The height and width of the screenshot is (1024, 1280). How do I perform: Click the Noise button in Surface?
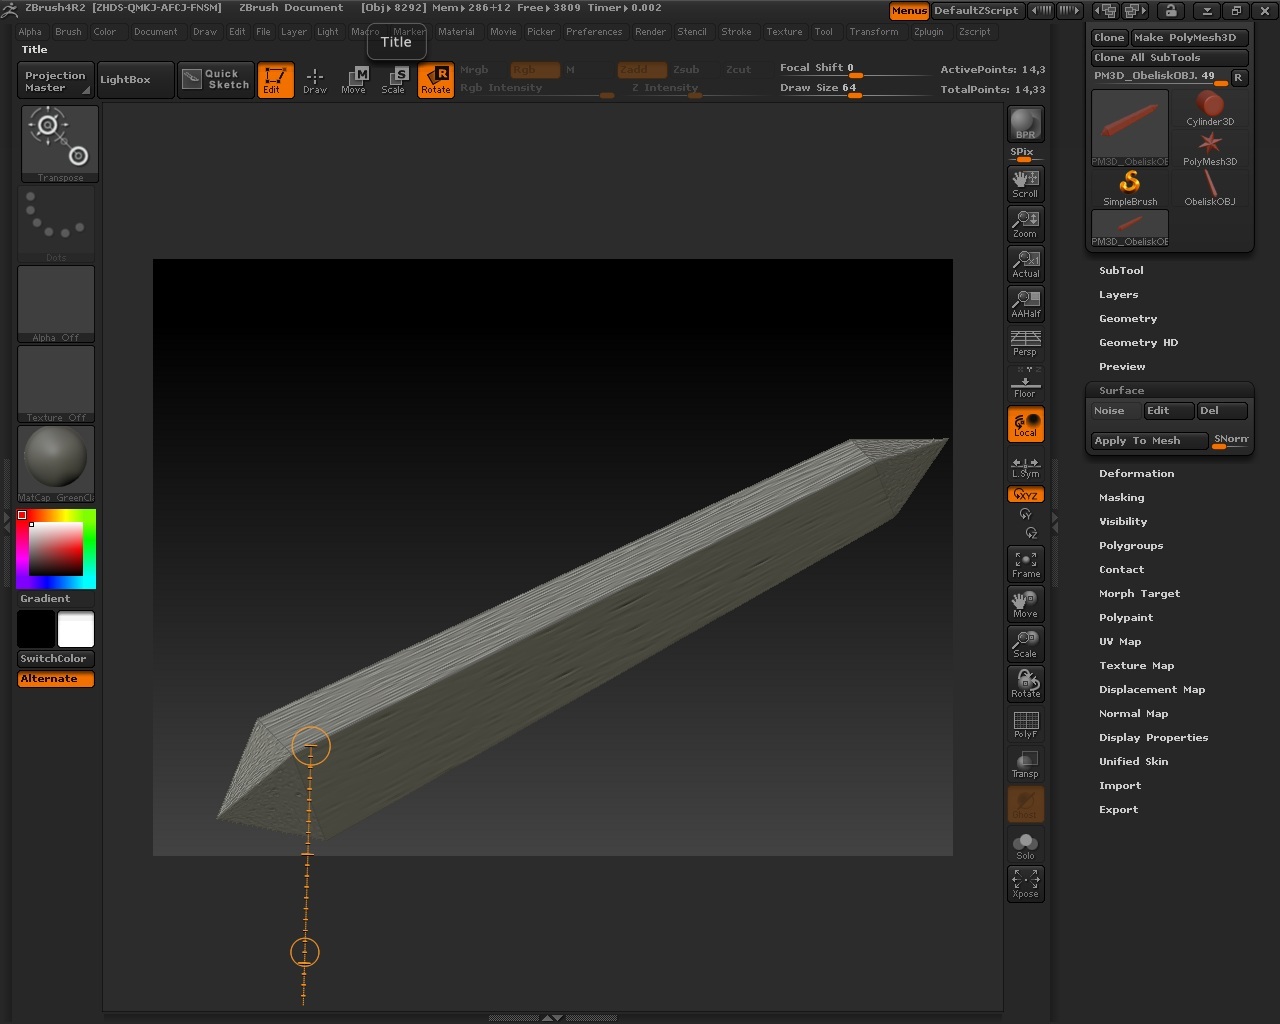pyautogui.click(x=1115, y=411)
